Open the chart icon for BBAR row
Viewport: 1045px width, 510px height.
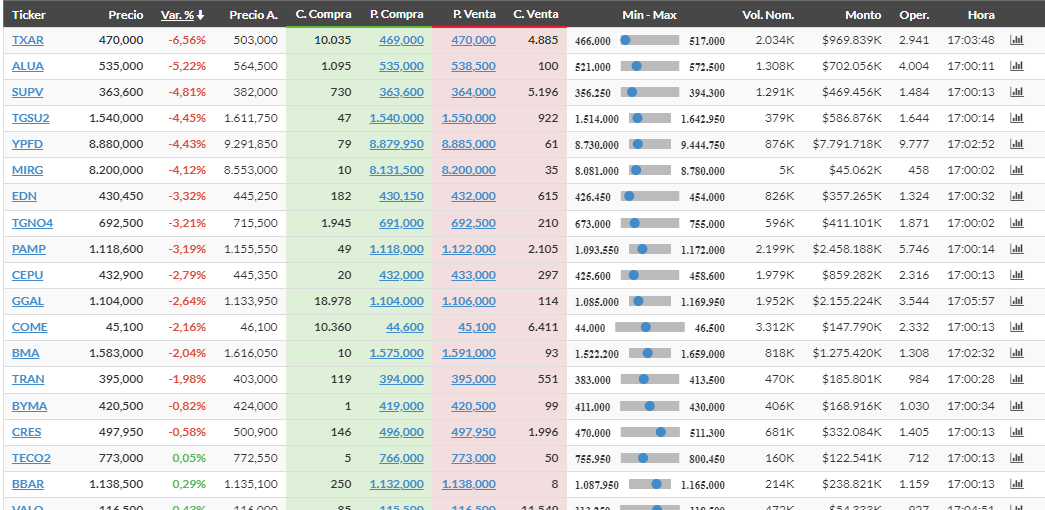click(x=1016, y=484)
